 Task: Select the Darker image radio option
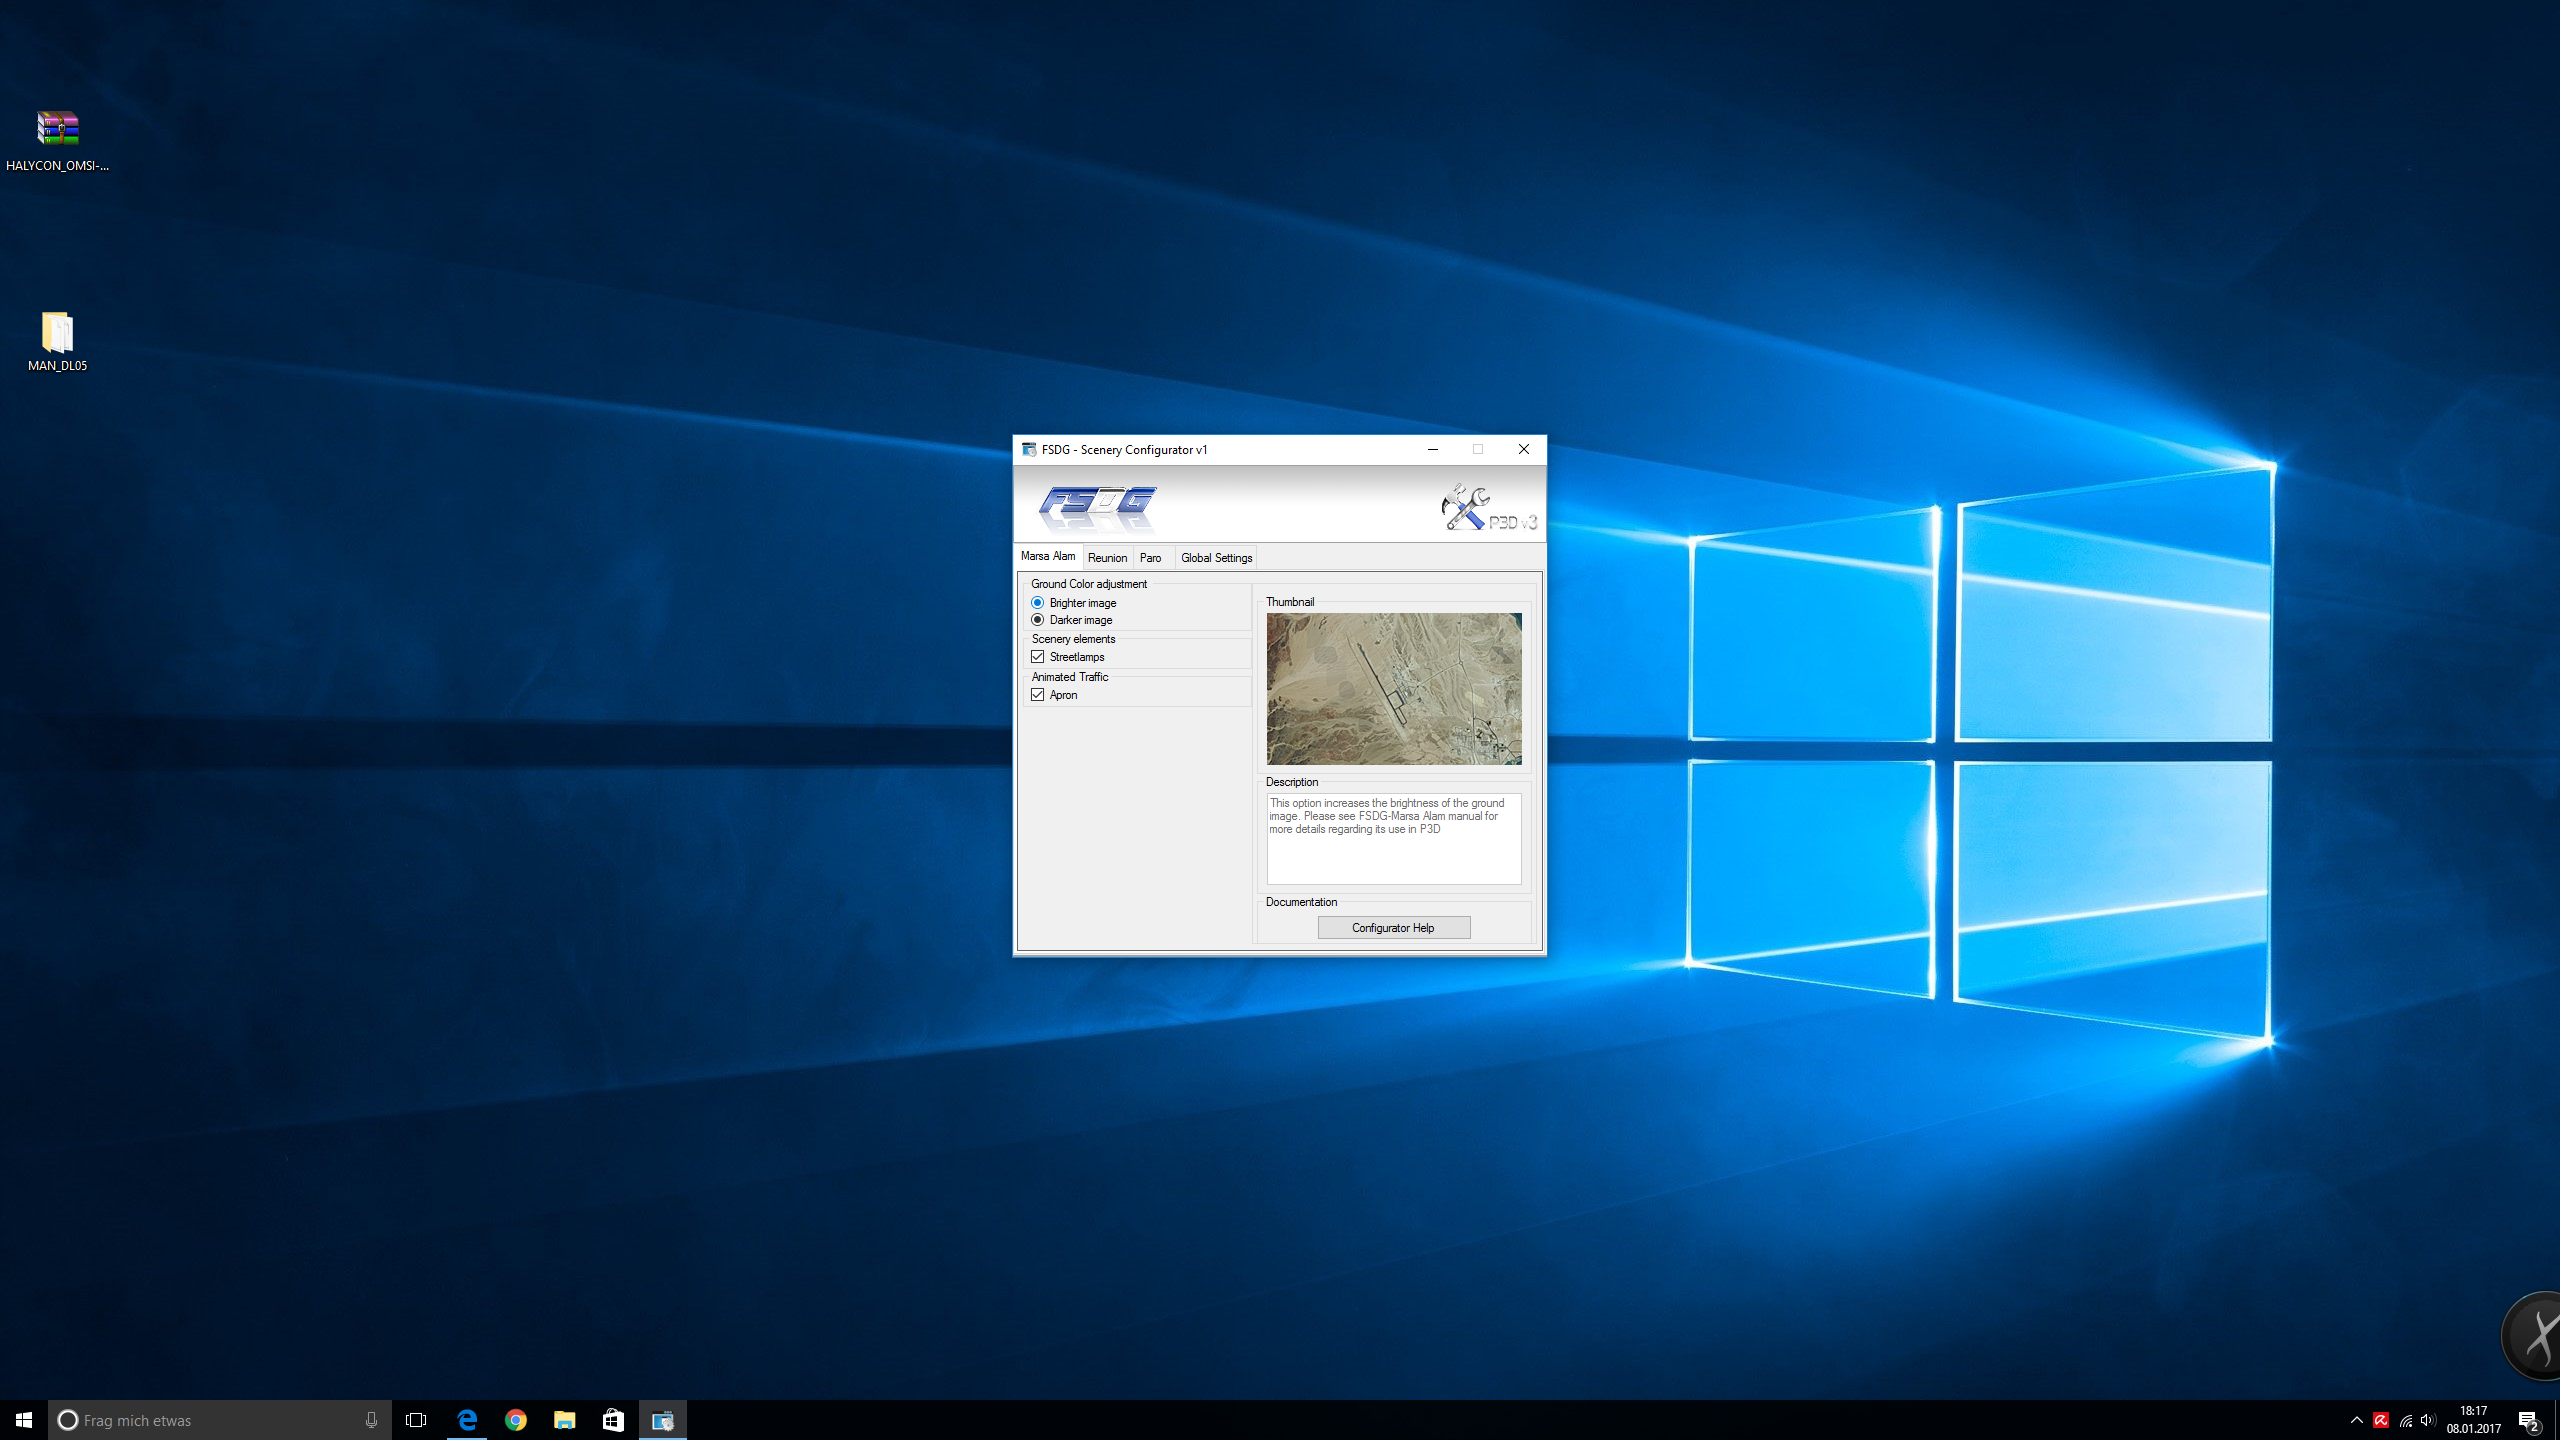click(x=1038, y=620)
